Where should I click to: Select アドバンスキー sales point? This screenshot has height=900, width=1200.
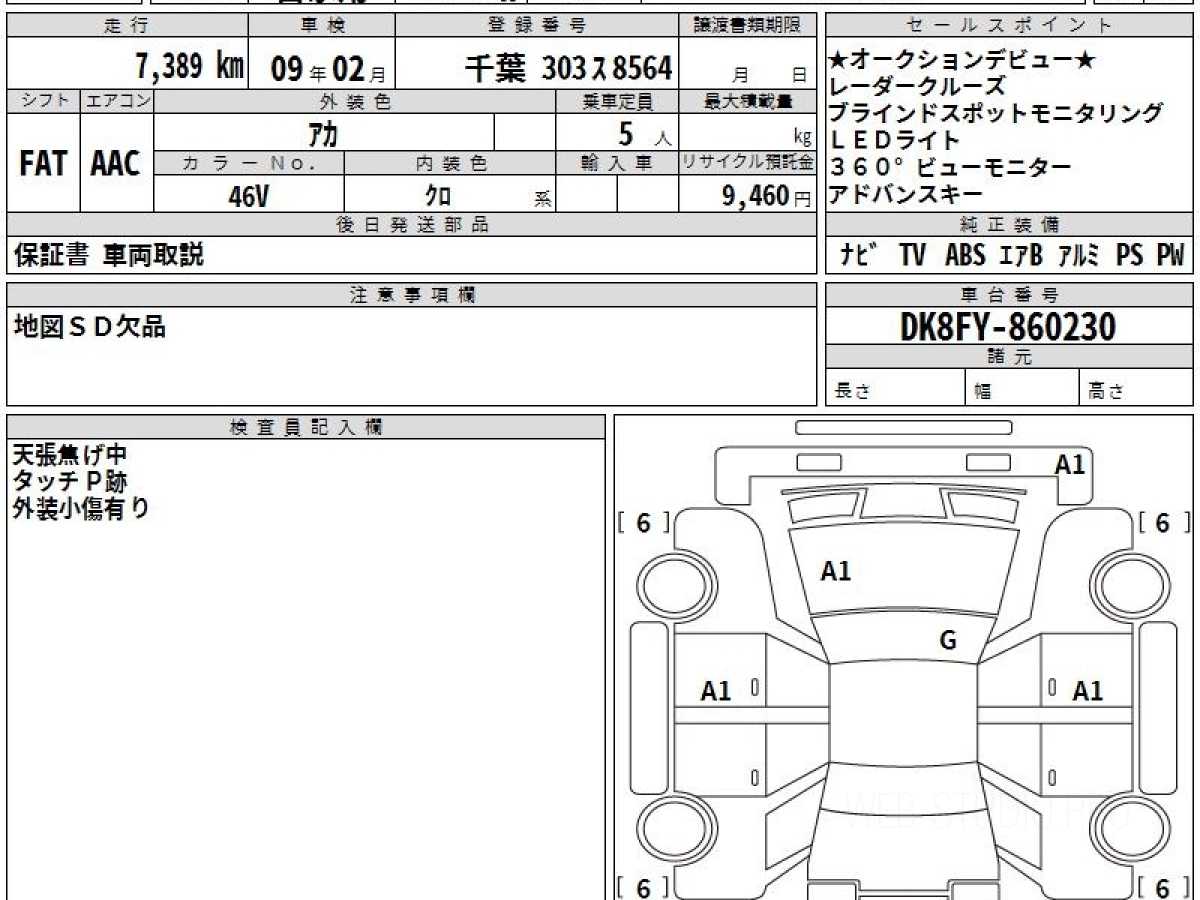coord(906,194)
